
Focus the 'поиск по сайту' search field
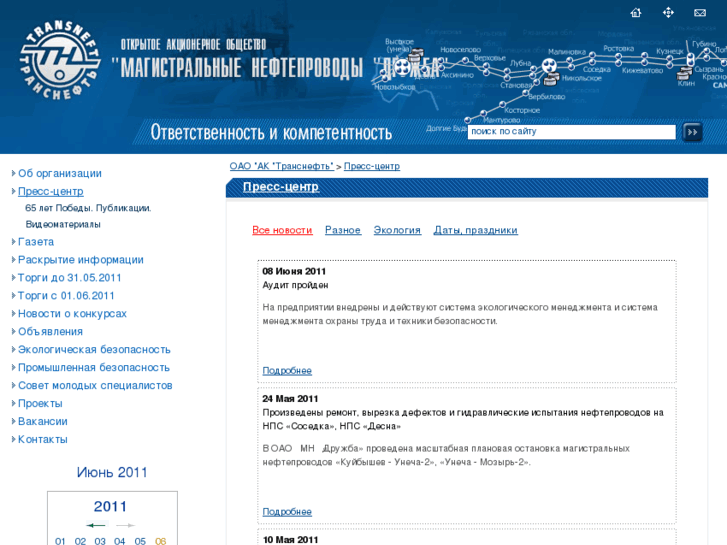(571, 132)
